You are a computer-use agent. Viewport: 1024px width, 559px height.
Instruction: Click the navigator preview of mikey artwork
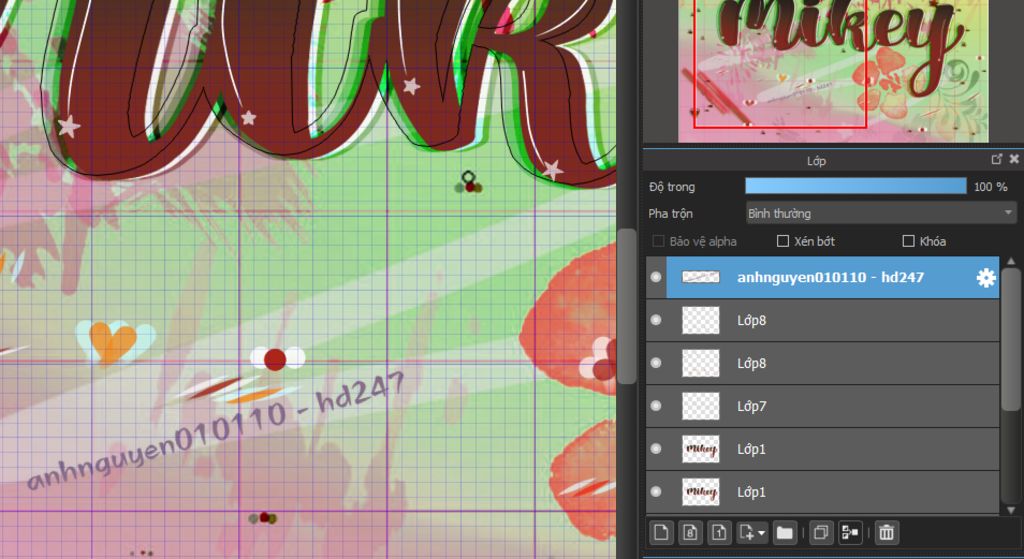tap(833, 71)
